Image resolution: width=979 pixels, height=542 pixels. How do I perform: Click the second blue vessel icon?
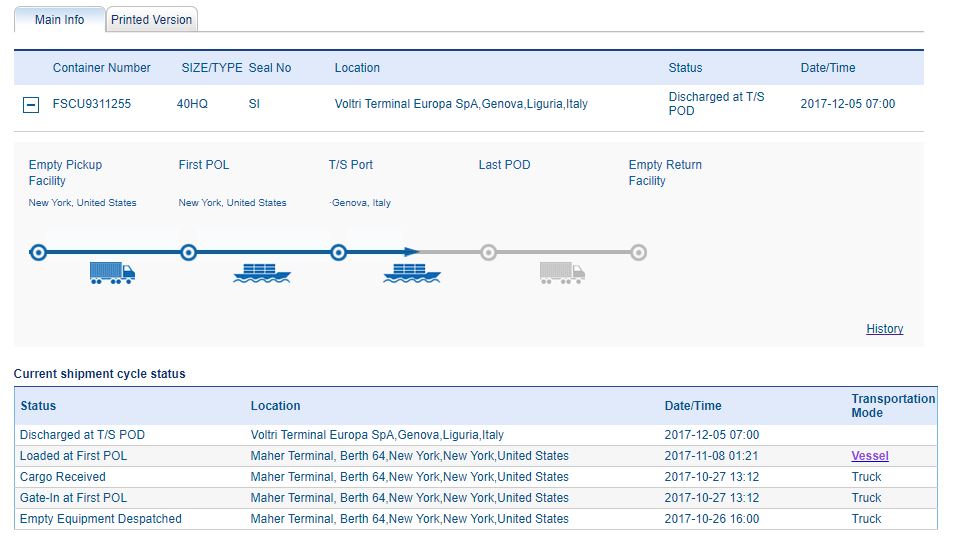(x=411, y=272)
